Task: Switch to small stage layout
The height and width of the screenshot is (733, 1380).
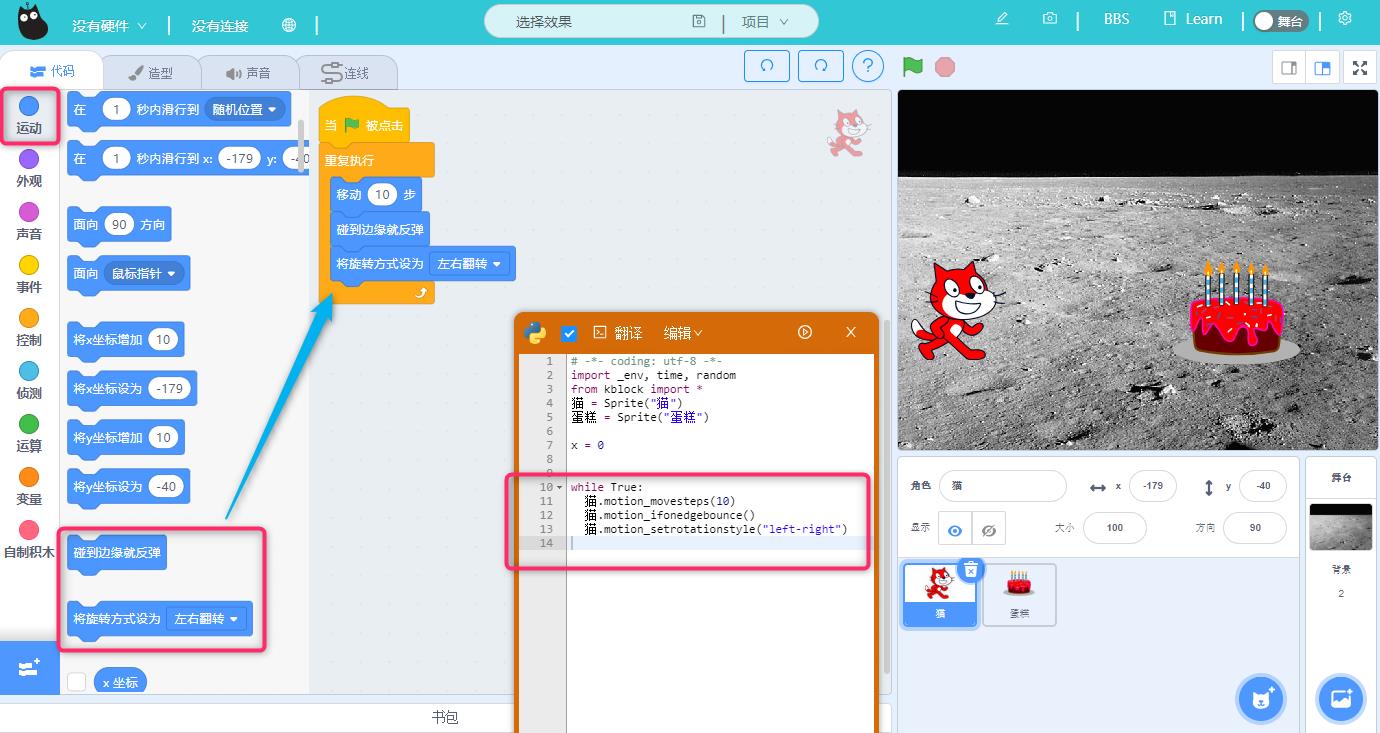Action: point(1289,68)
